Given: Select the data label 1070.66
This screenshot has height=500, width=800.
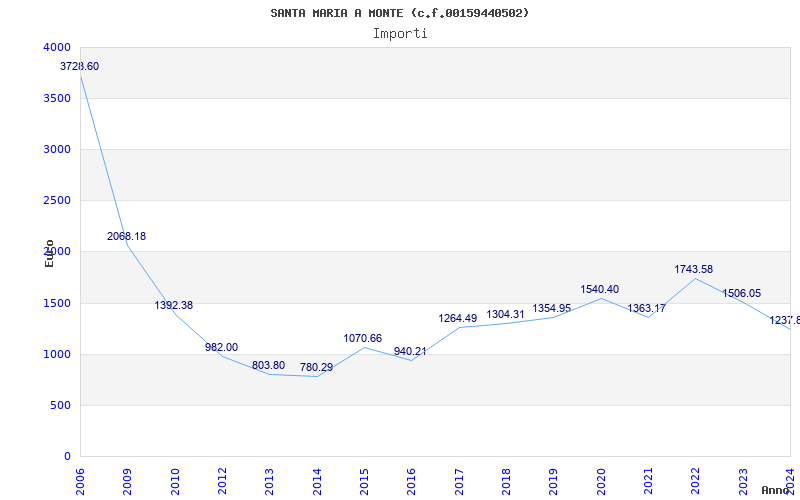Looking at the screenshot, I should coord(363,338).
